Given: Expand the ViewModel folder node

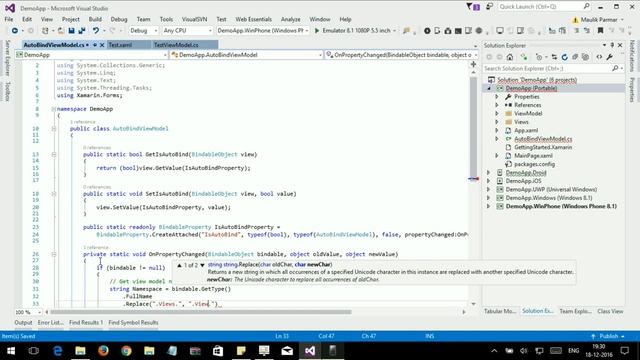Looking at the screenshot, I should pyautogui.click(x=497, y=113).
